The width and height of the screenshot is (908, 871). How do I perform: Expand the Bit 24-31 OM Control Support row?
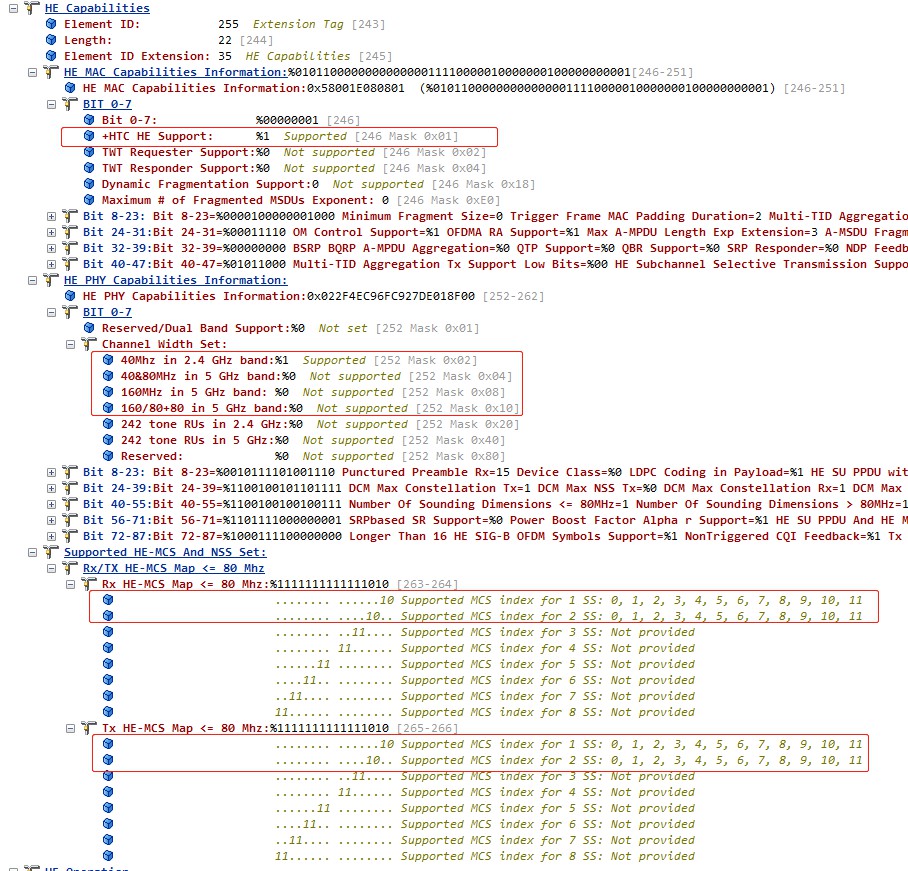click(52, 232)
